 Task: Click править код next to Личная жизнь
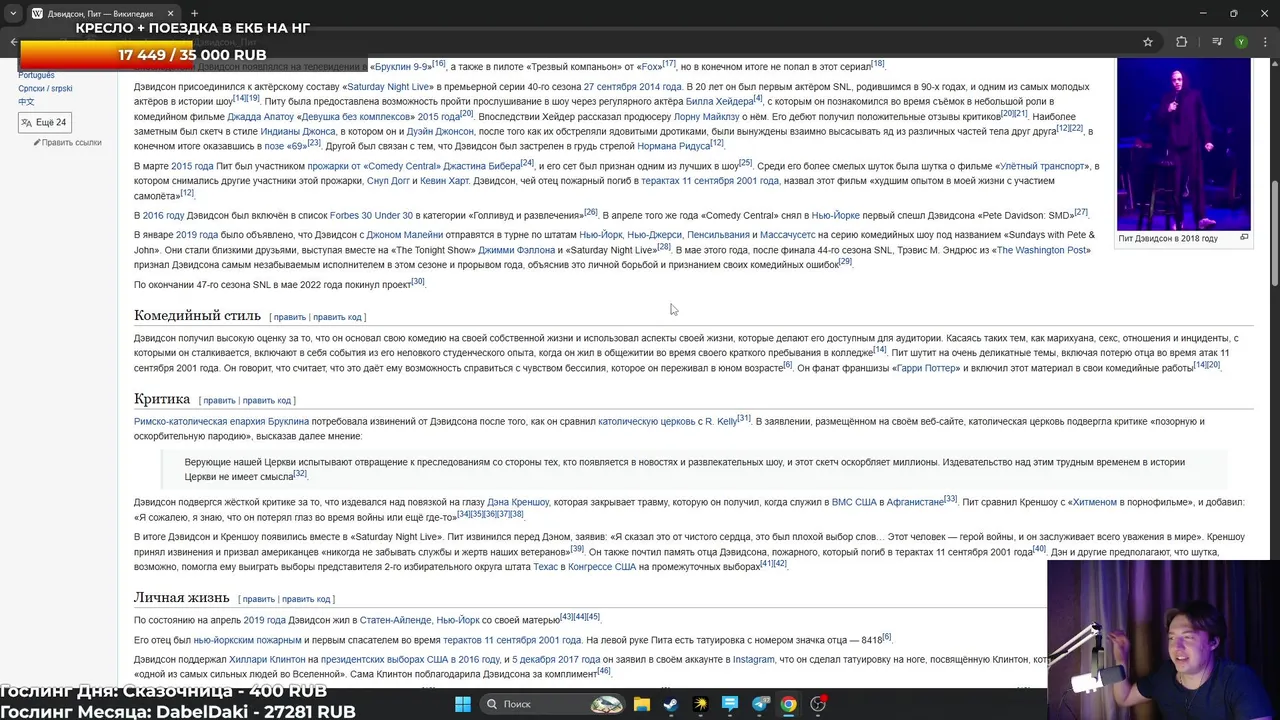[306, 599]
